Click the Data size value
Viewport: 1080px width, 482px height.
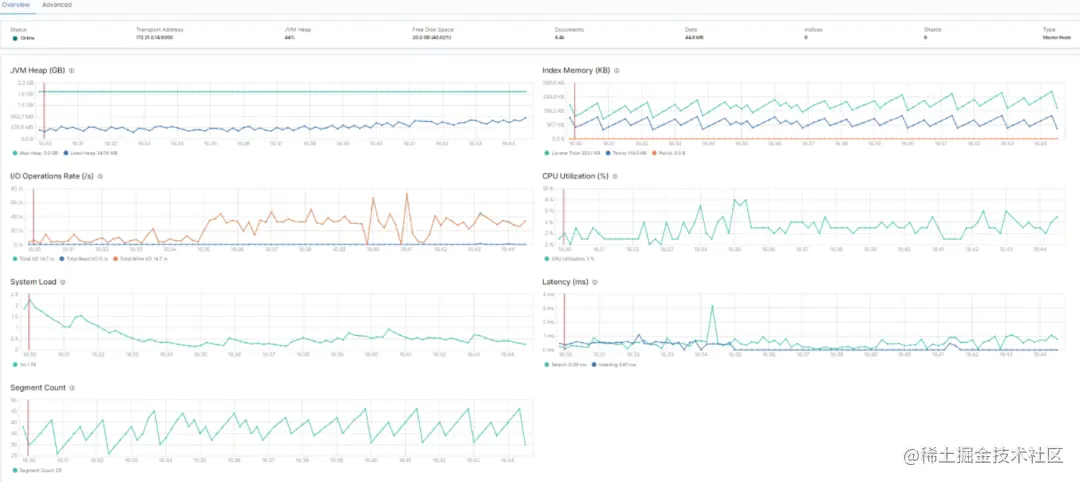[x=694, y=37]
